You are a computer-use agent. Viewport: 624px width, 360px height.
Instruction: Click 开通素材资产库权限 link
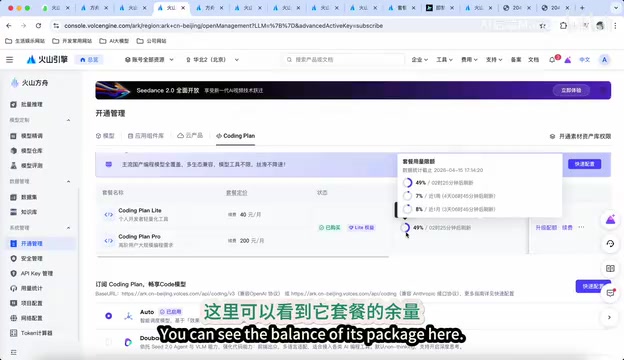tap(580, 136)
